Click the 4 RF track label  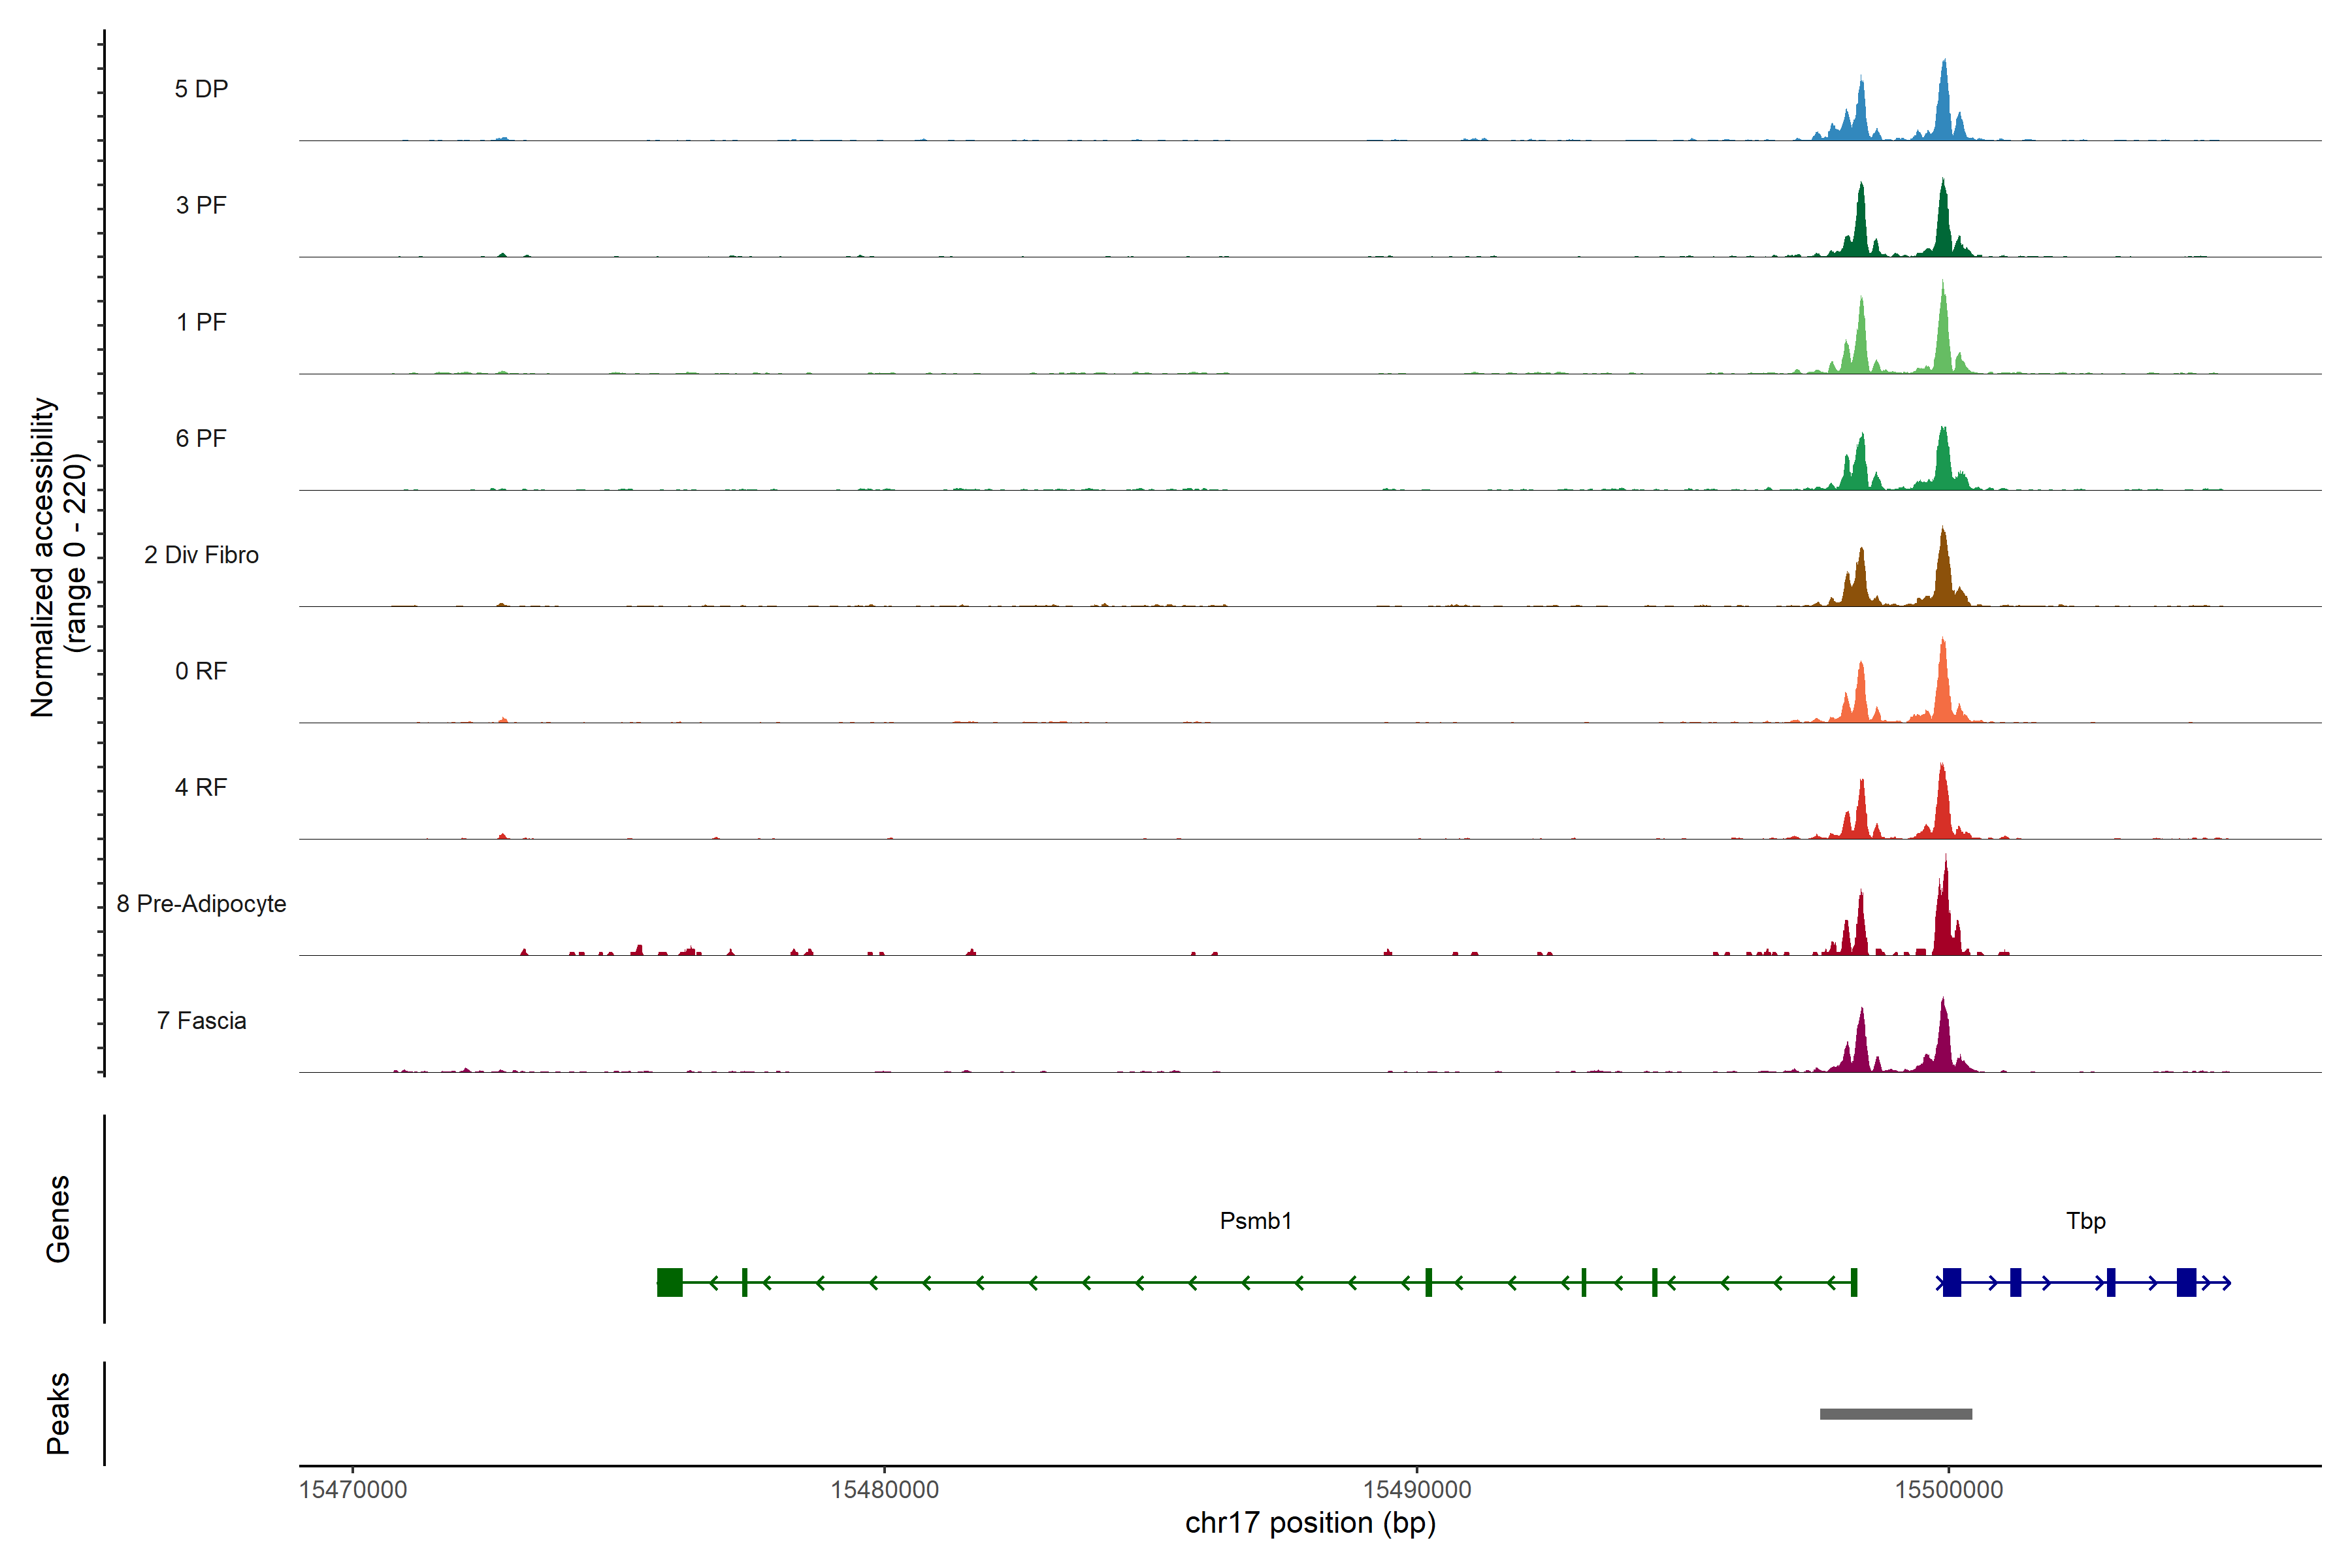coord(201,787)
